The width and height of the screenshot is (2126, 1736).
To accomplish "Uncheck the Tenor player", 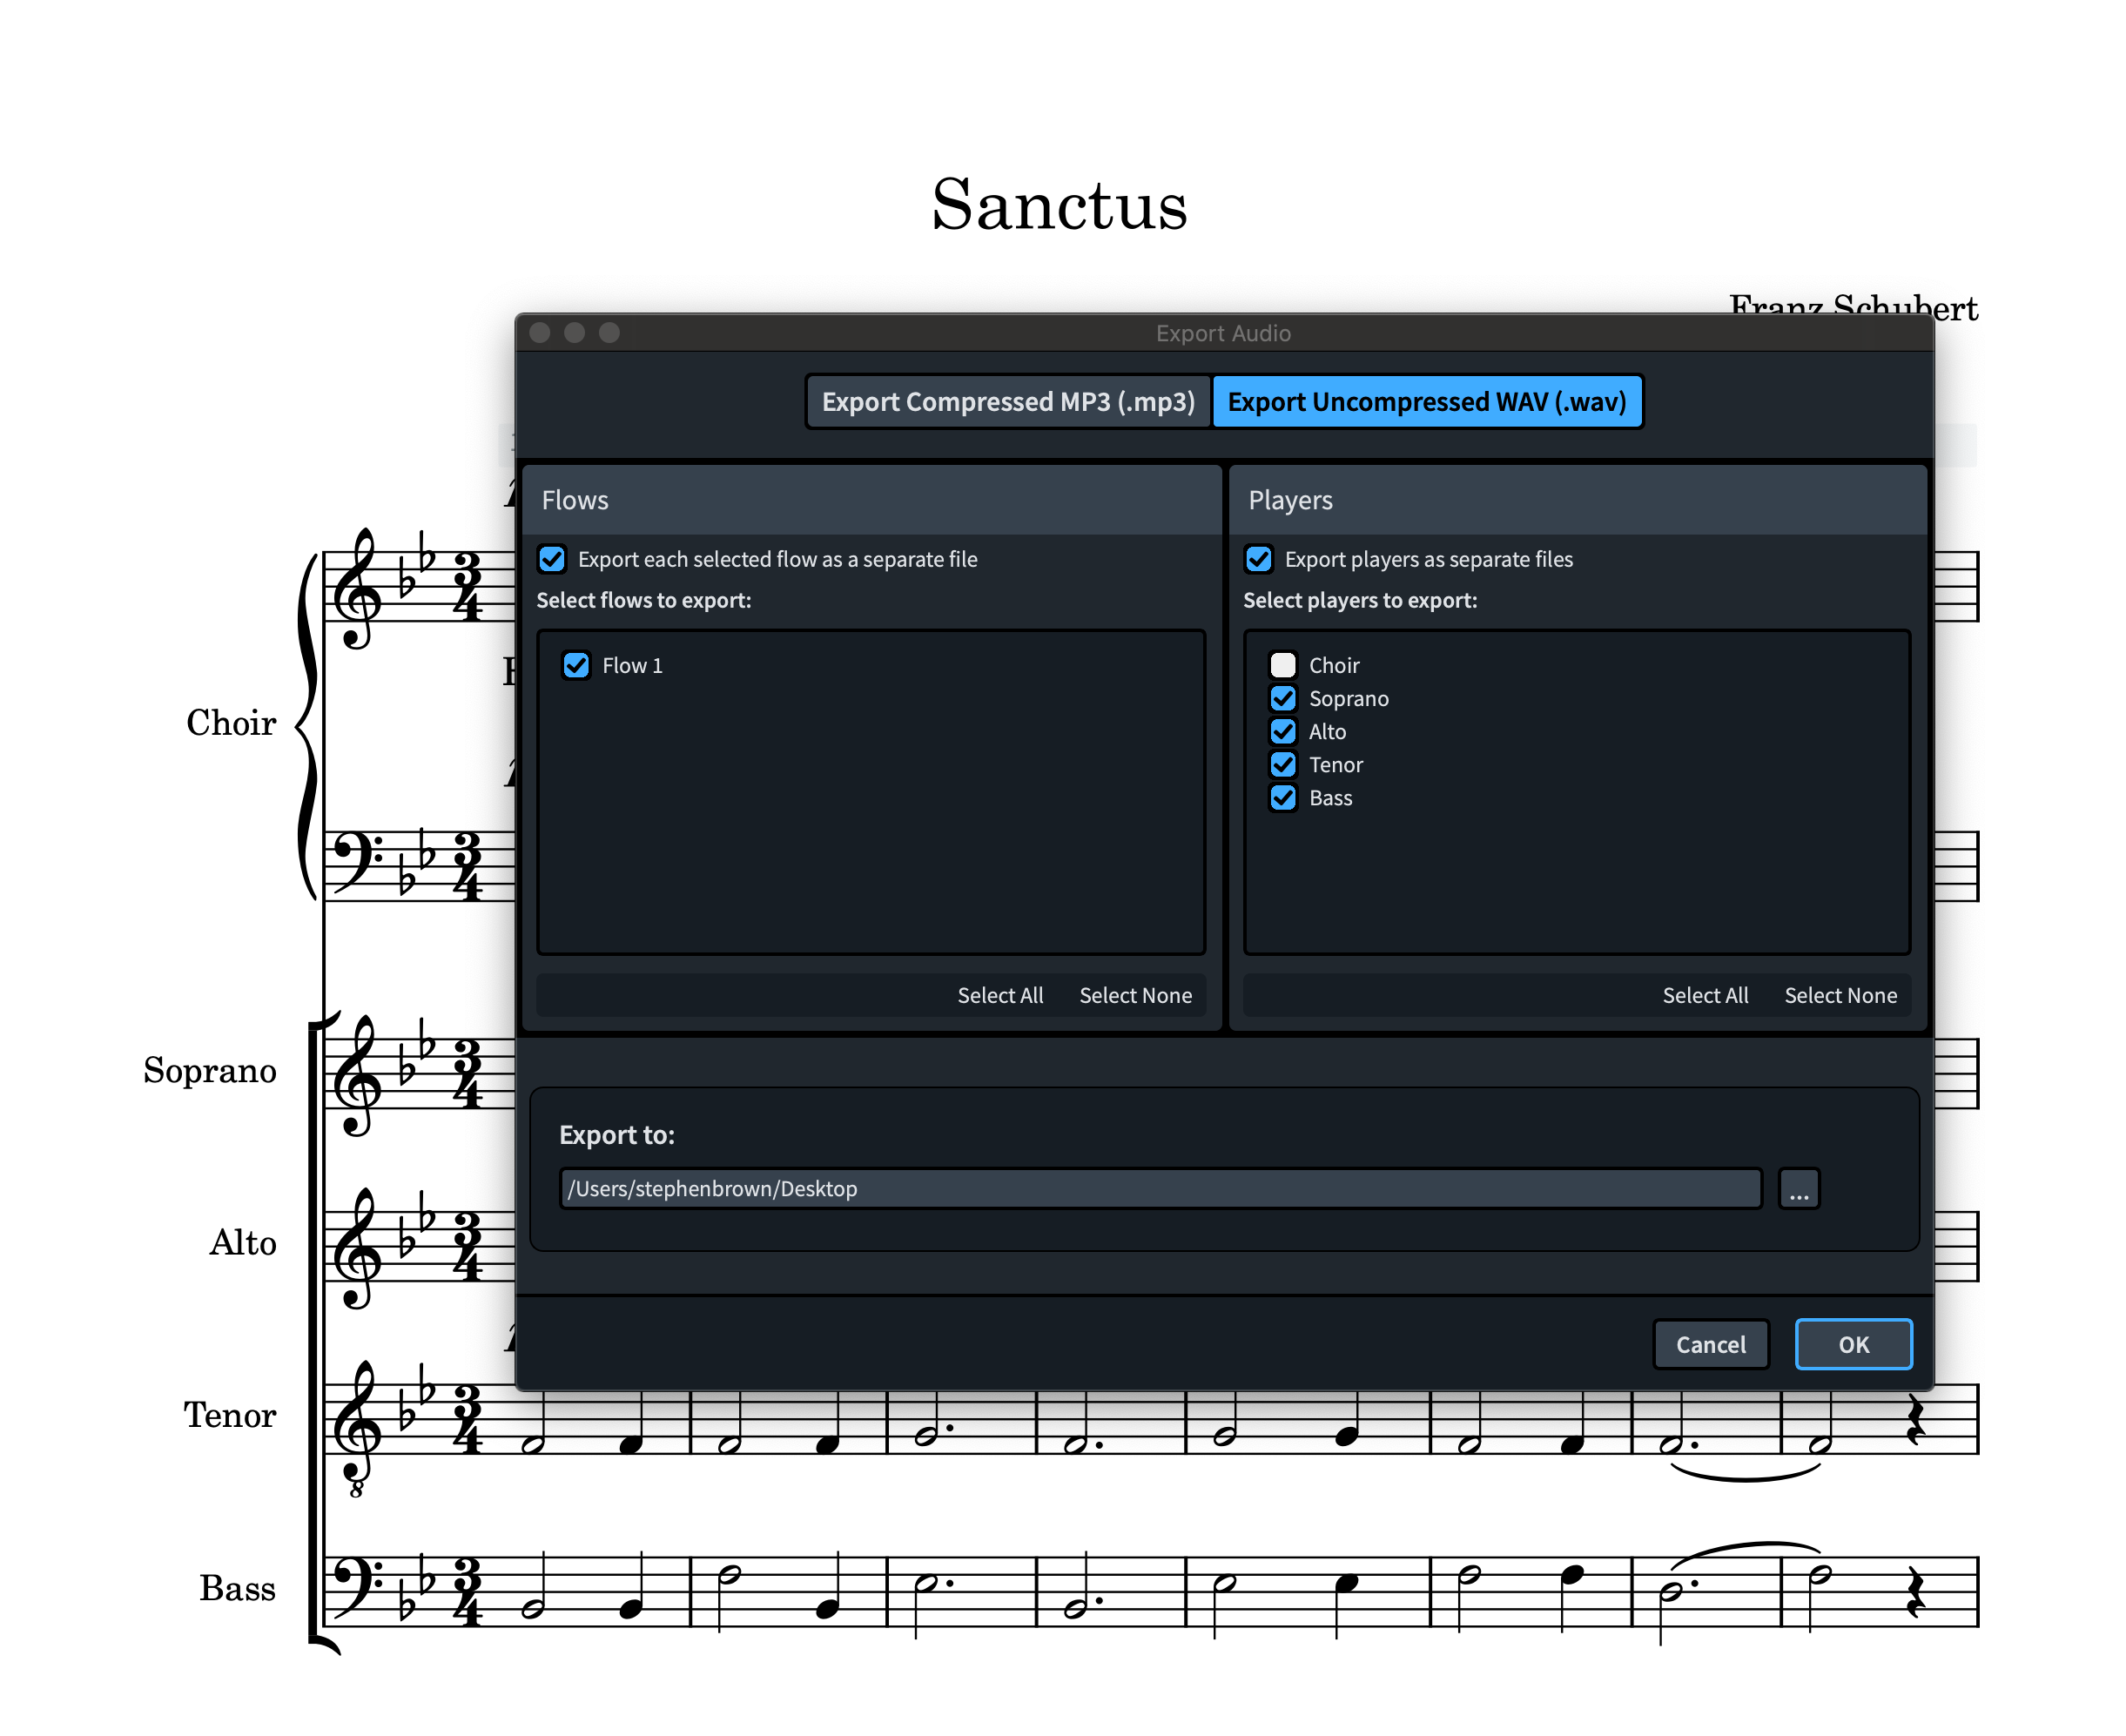I will pyautogui.click(x=1282, y=764).
